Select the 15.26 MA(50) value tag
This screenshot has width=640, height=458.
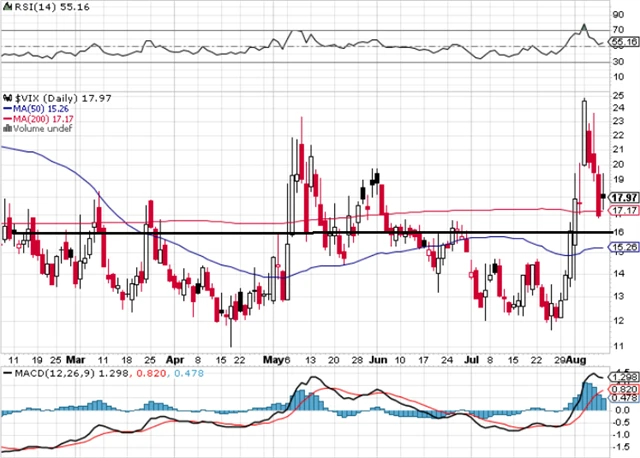pos(624,247)
